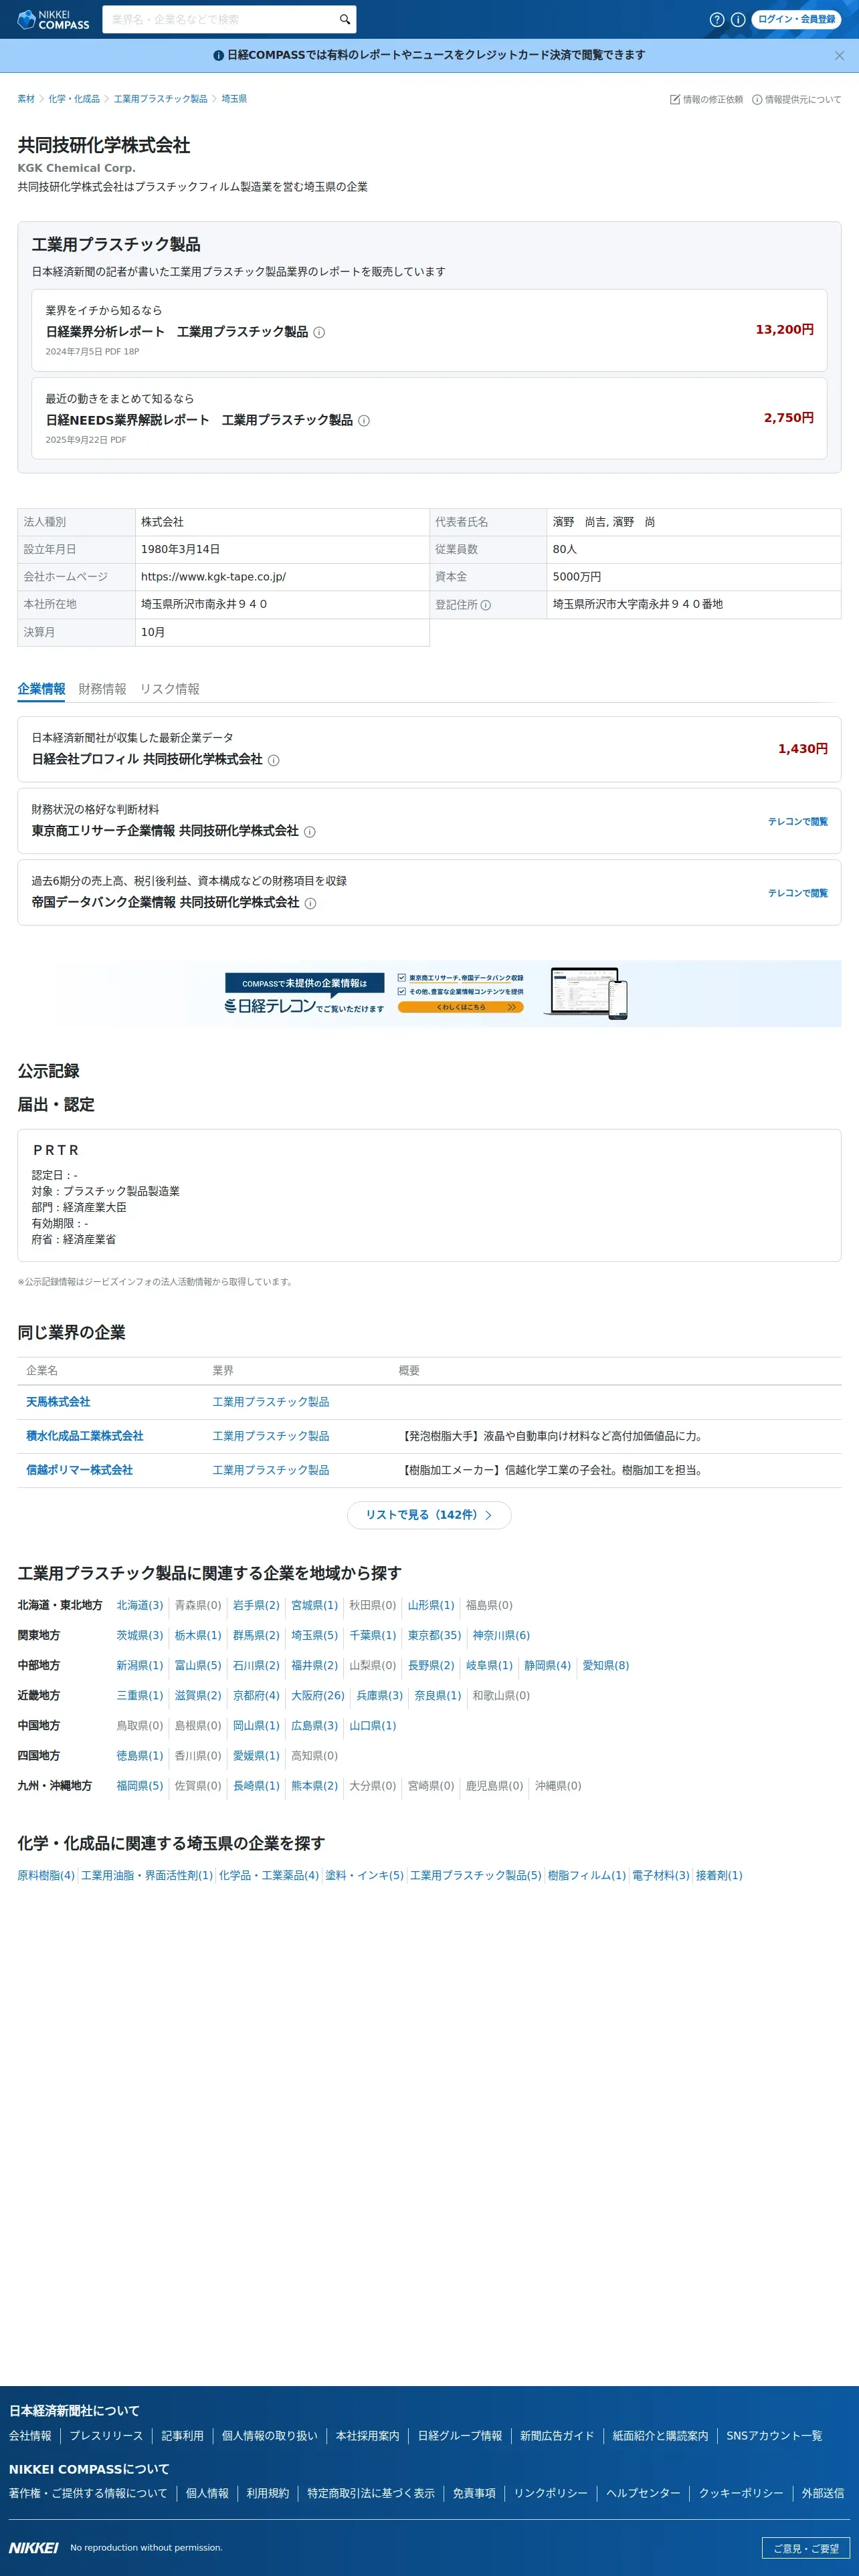The image size is (859, 2576).
Task: Open footer 会社情報 link
Action: [30, 2435]
